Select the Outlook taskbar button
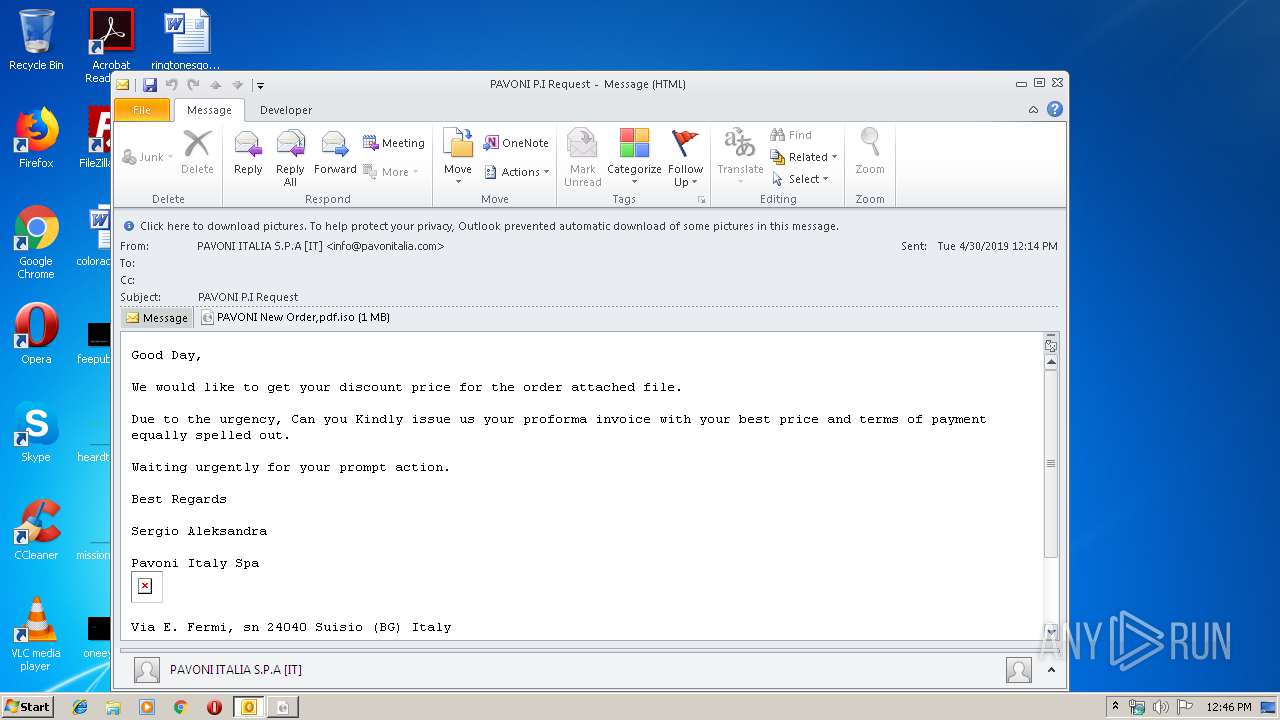 coord(249,707)
